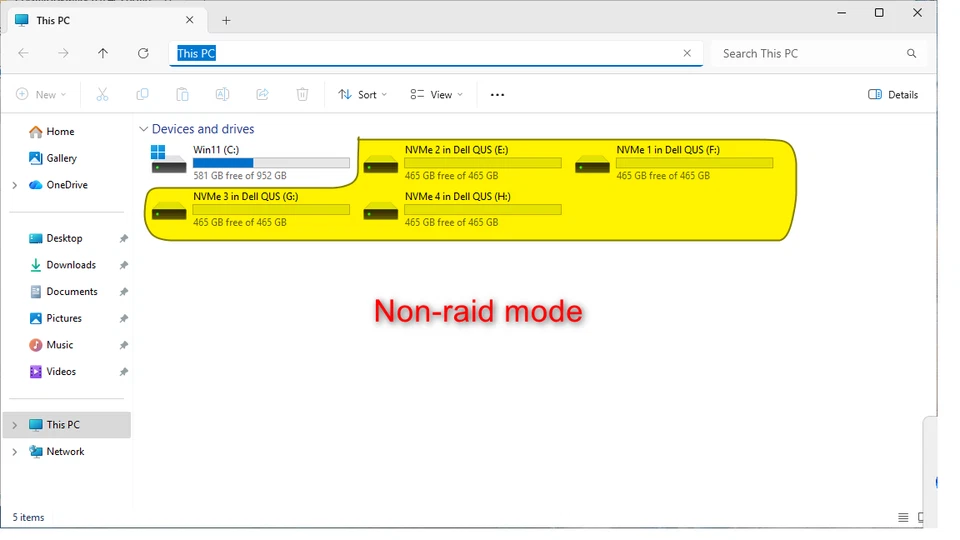Click '581 GB free of 952 GB' text
This screenshot has height=540, width=960.
(240, 176)
